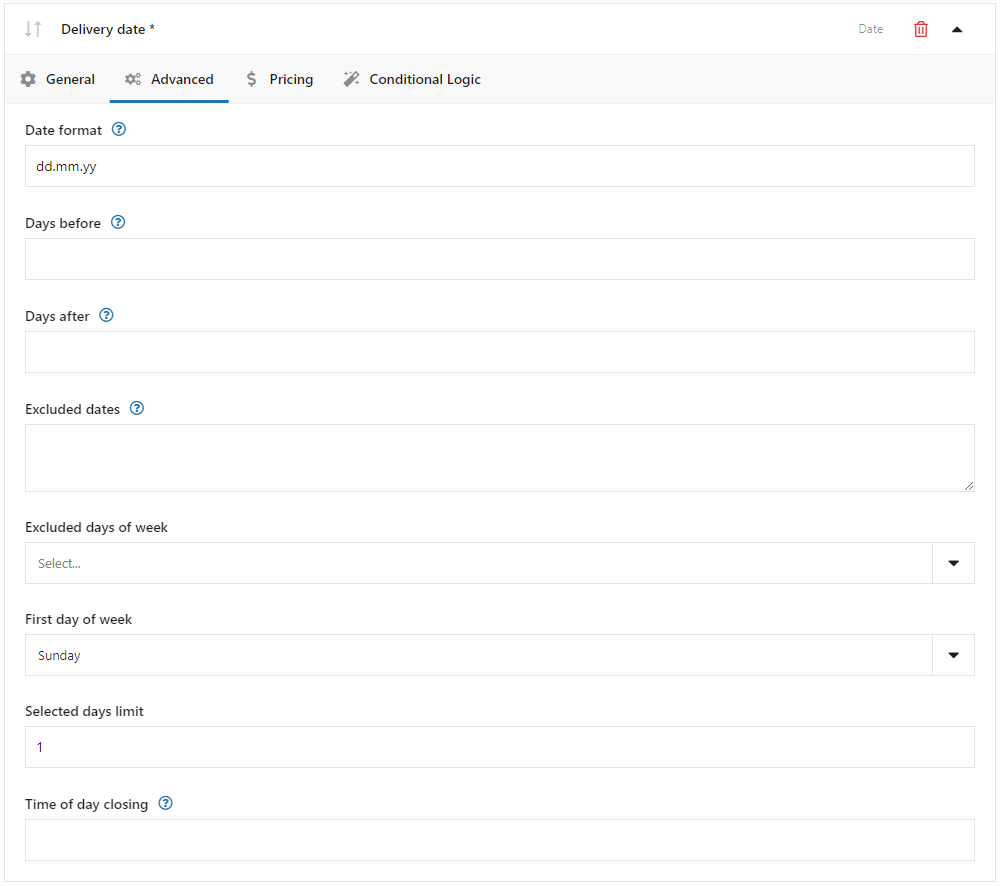The image size is (1000, 886).
Task: Click the magic wand icon on Conditional Logic
Action: [x=351, y=79]
